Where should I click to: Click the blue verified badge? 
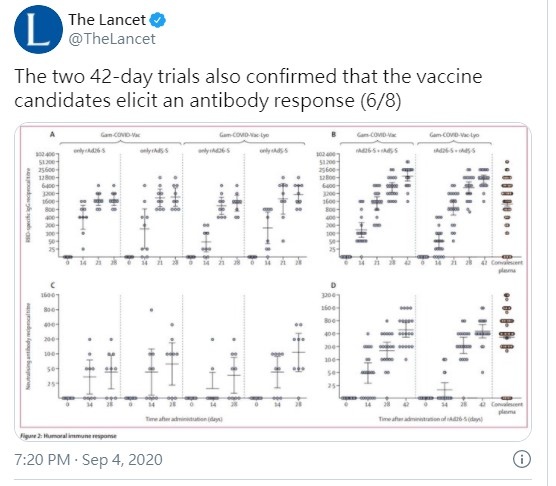(x=158, y=20)
